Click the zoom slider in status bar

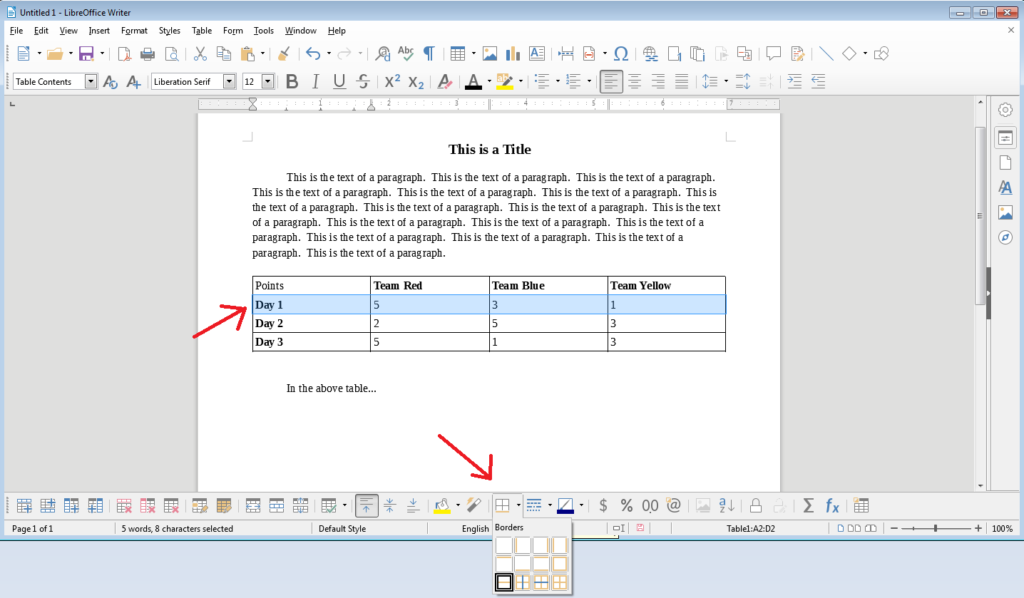point(936,528)
